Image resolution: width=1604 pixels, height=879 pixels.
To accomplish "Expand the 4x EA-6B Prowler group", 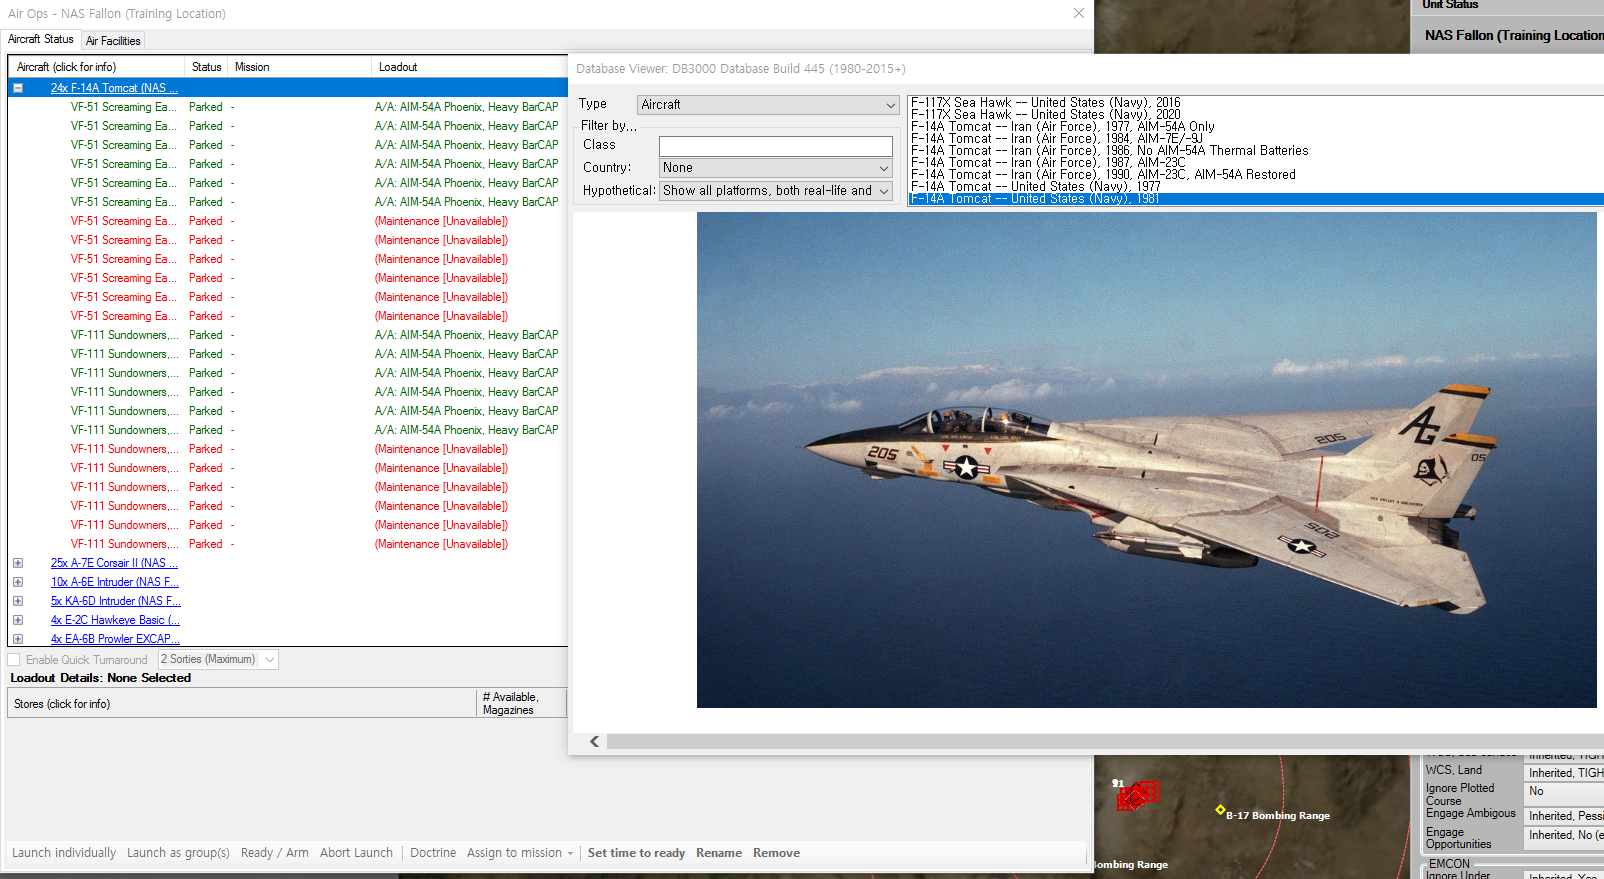I will [x=18, y=639].
